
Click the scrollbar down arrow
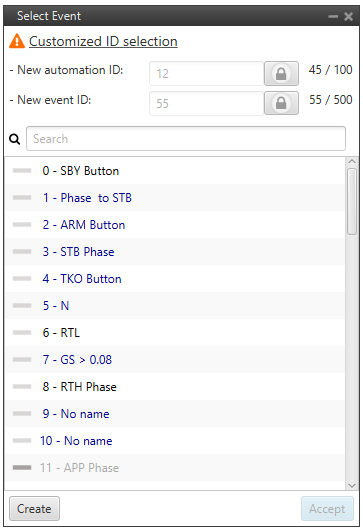[352, 486]
